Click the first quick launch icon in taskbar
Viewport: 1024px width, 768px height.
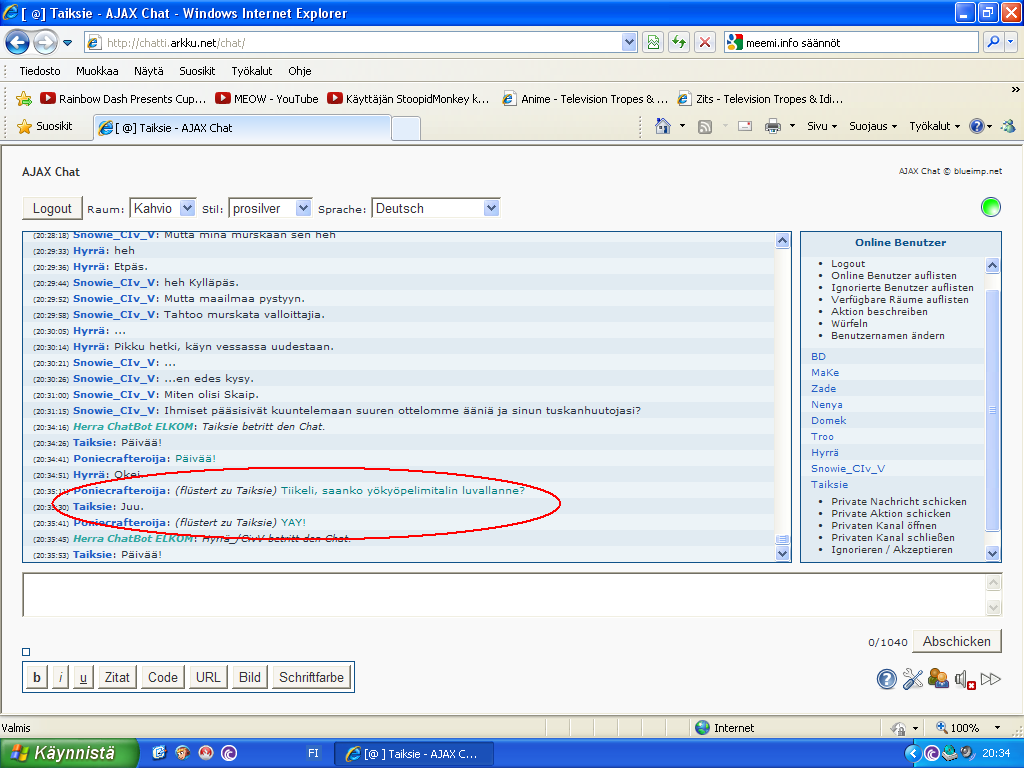click(159, 753)
